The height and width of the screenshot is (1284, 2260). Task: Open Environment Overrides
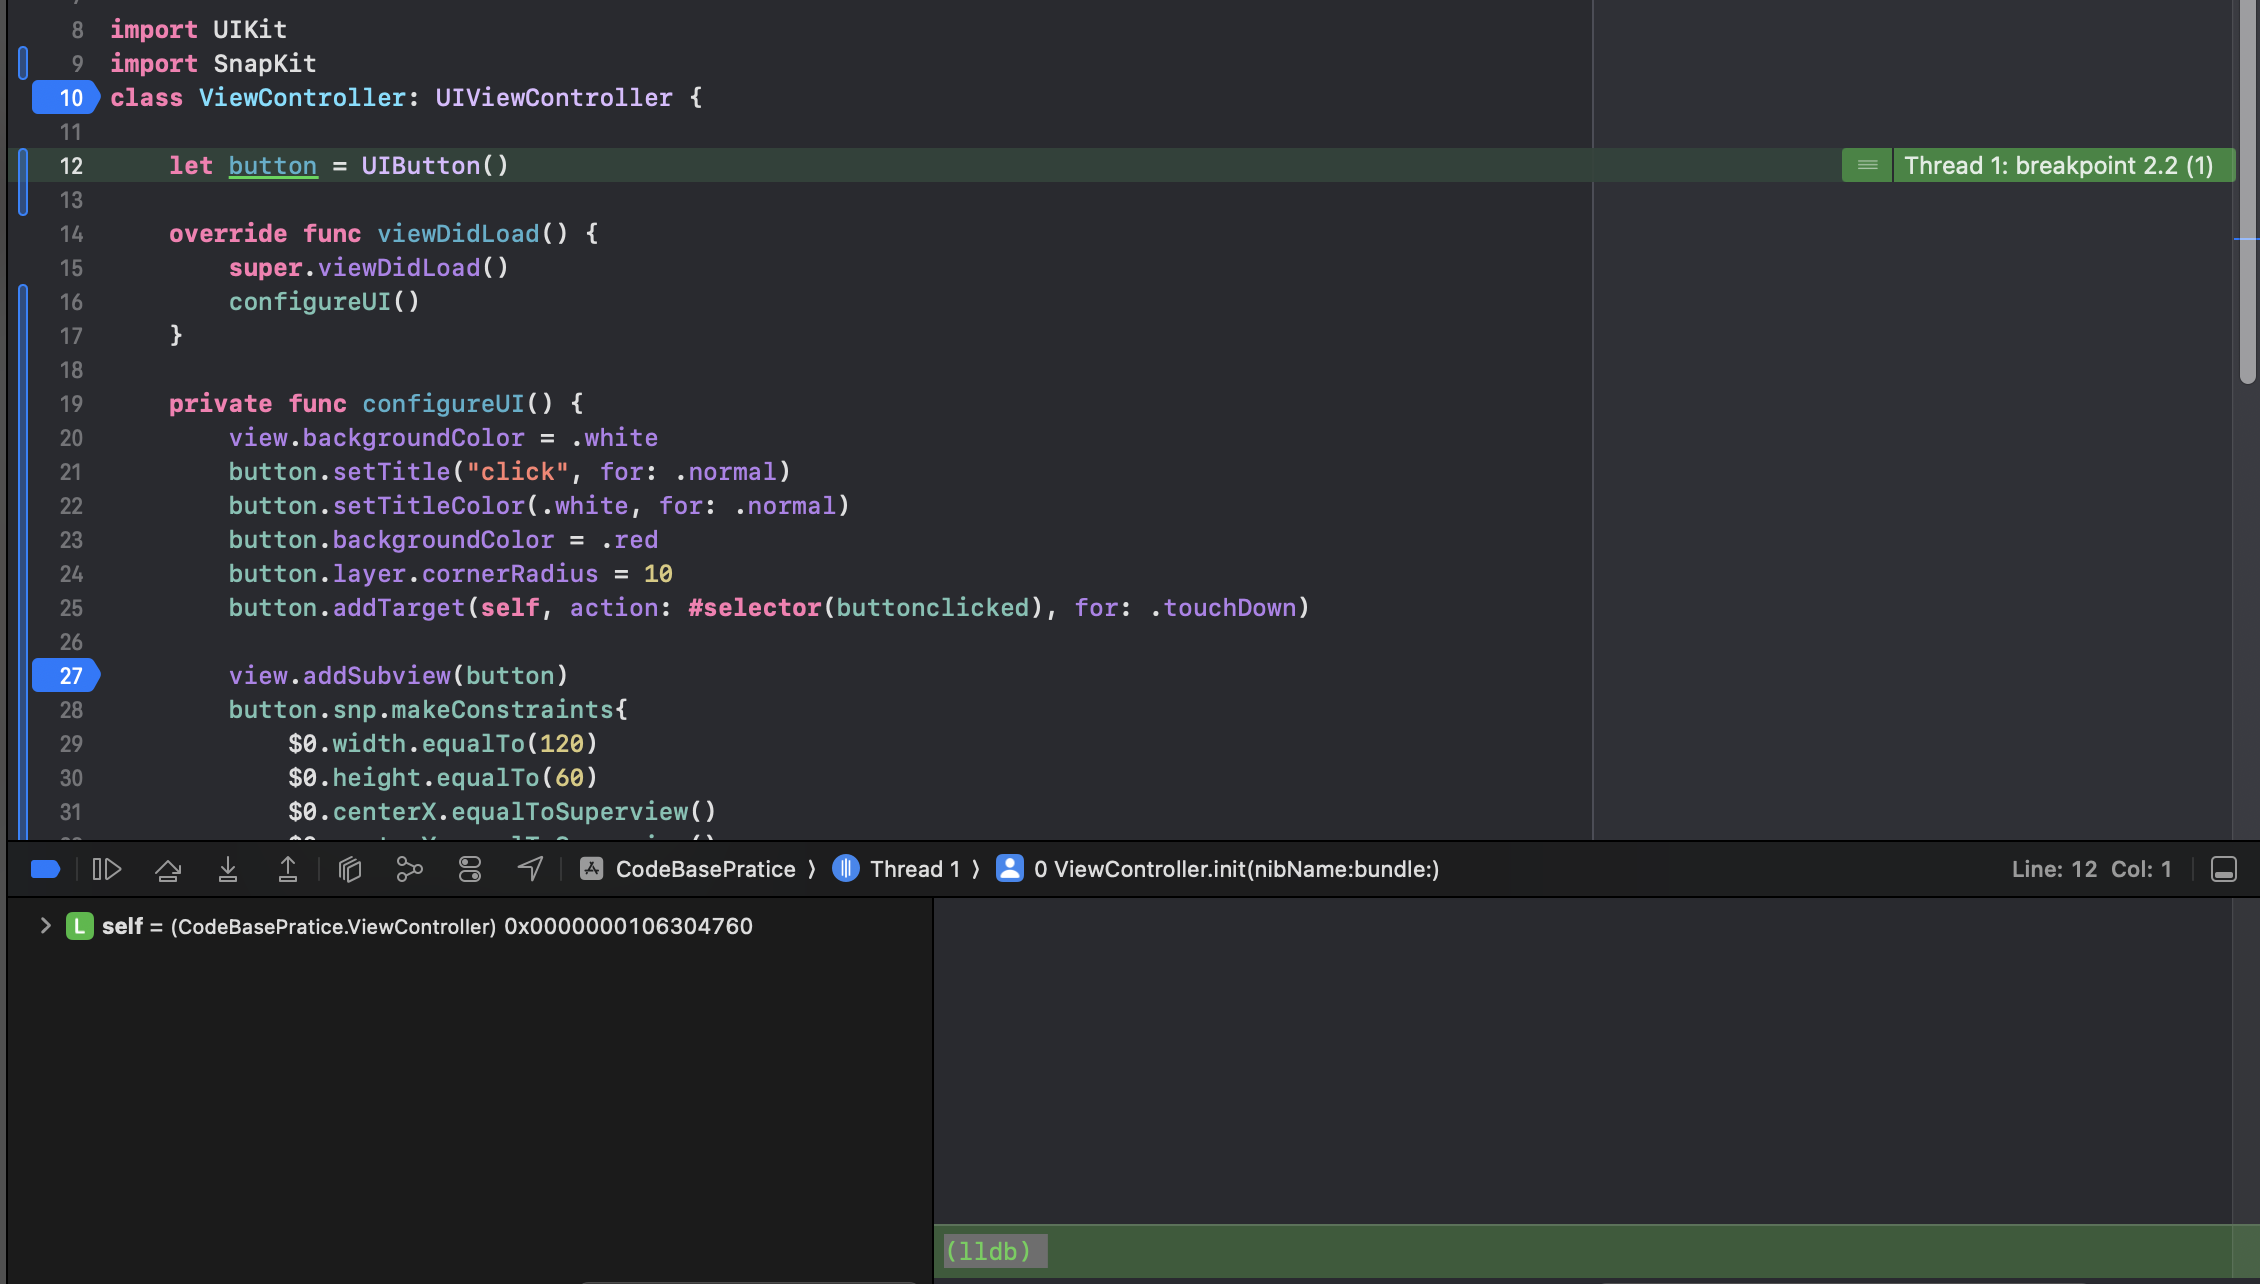[x=470, y=869]
